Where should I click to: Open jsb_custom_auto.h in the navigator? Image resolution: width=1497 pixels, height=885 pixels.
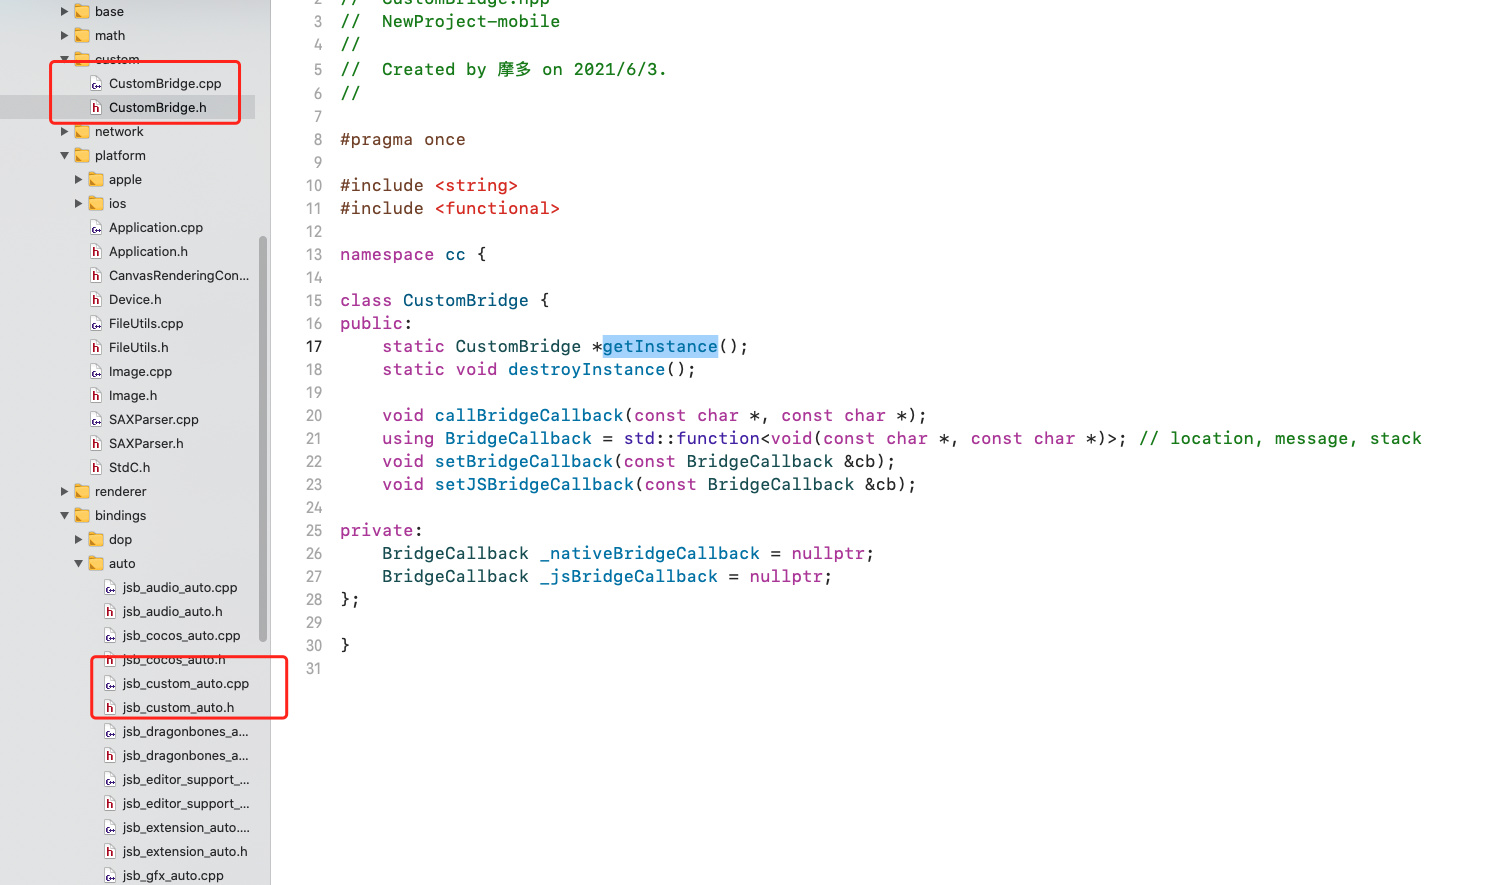178,708
